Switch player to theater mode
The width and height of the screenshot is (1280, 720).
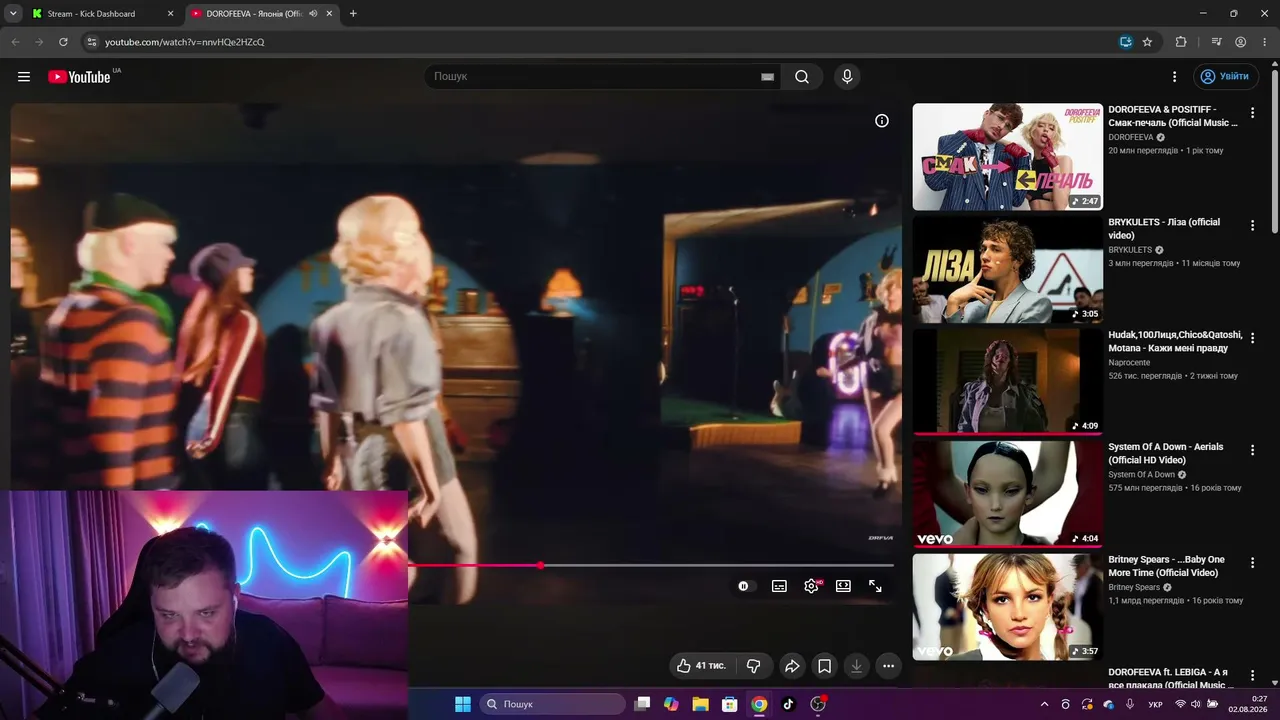click(x=843, y=586)
